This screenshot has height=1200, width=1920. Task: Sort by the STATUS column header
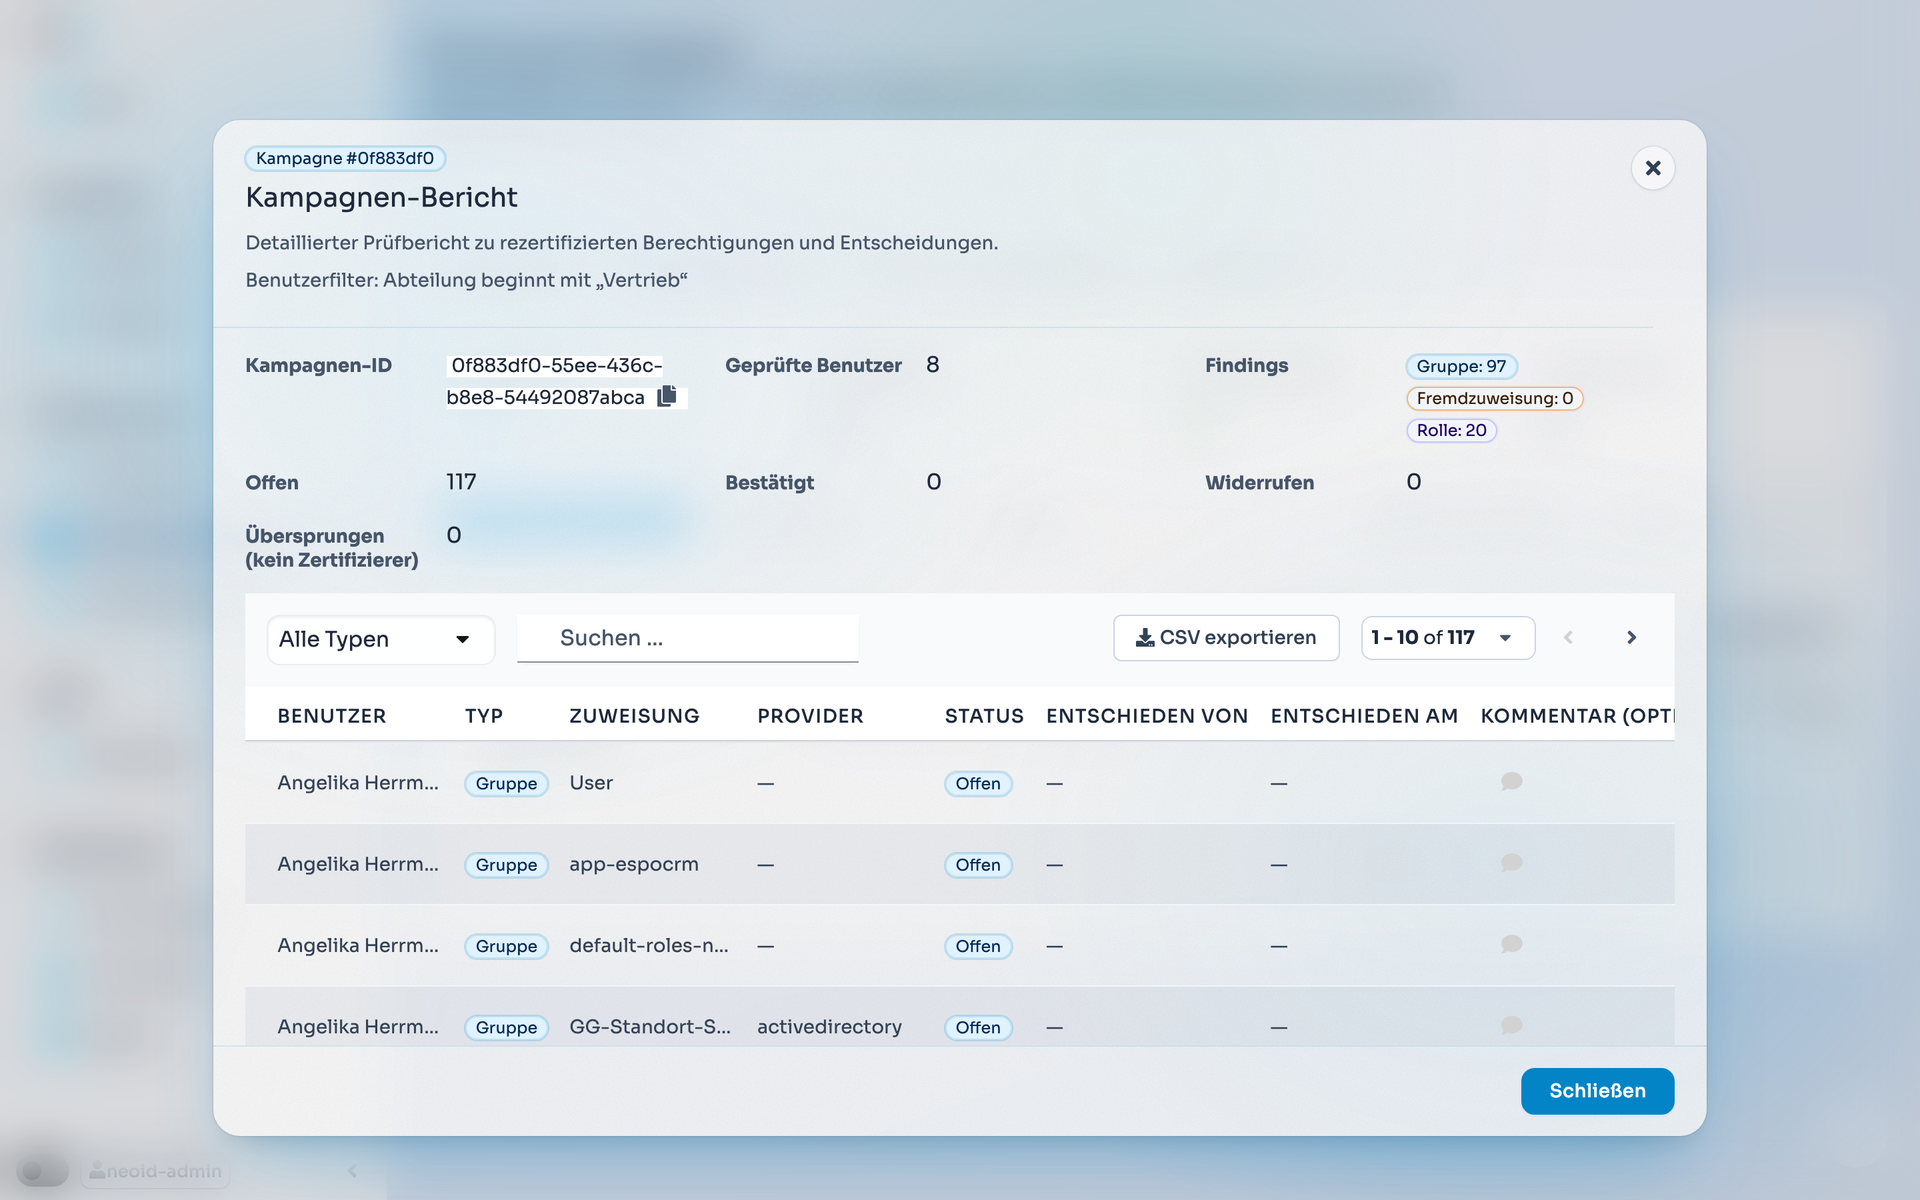(984, 716)
